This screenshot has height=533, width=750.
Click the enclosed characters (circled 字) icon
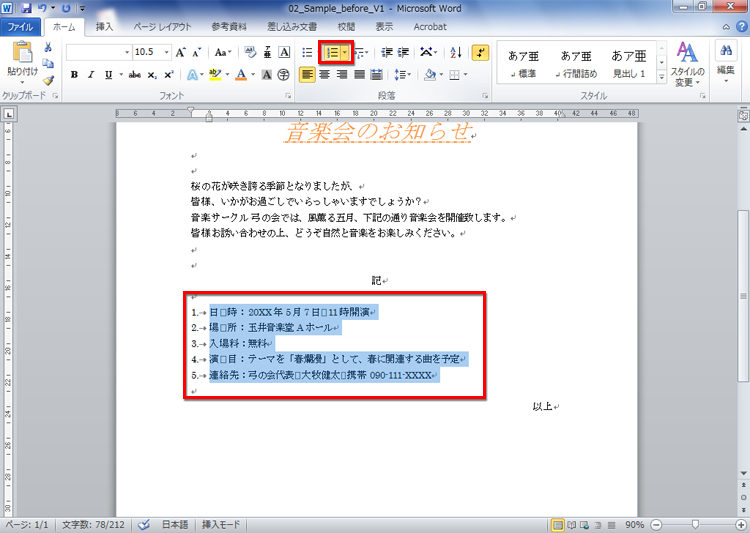click(284, 75)
